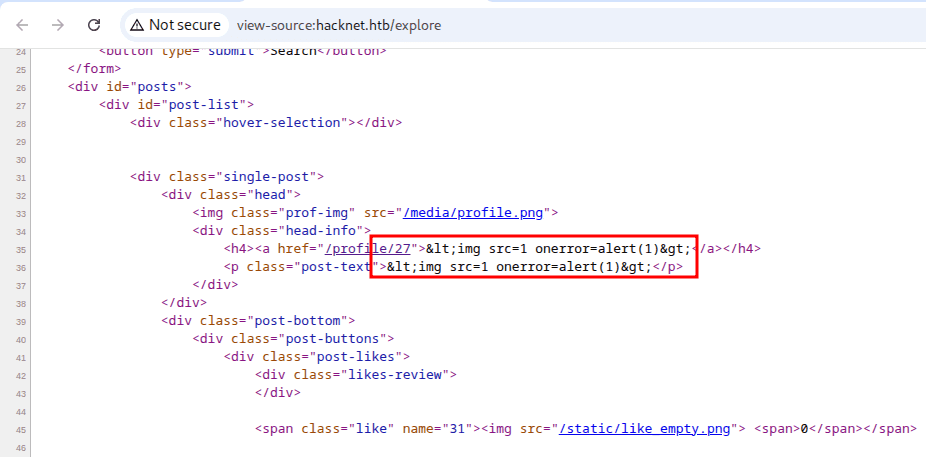This screenshot has height=457, width=926.
Task: Click the Not secure warning triangle
Action: tap(137, 24)
